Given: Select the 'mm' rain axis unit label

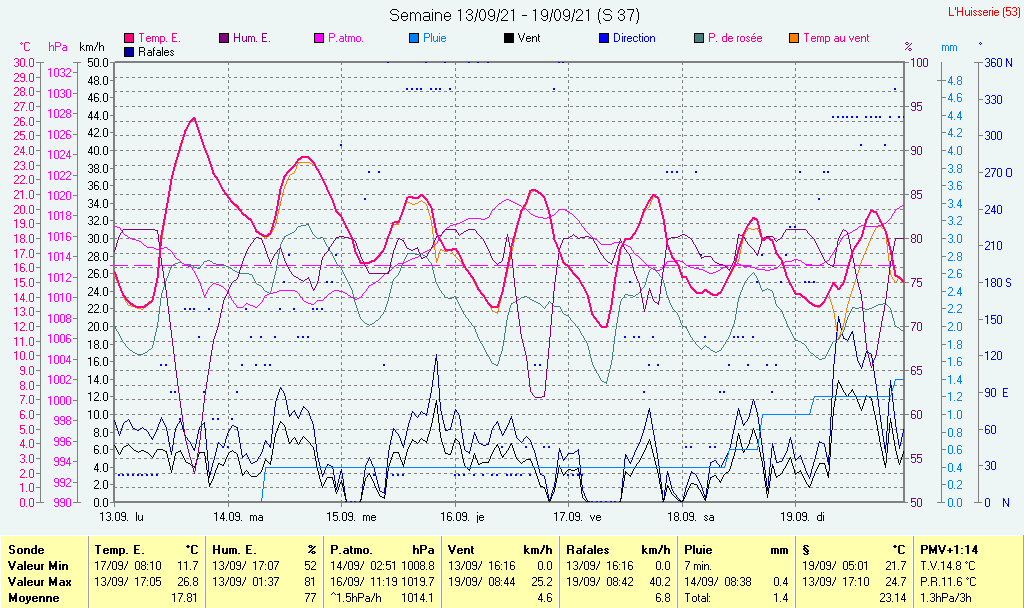Looking at the screenshot, I should (949, 48).
